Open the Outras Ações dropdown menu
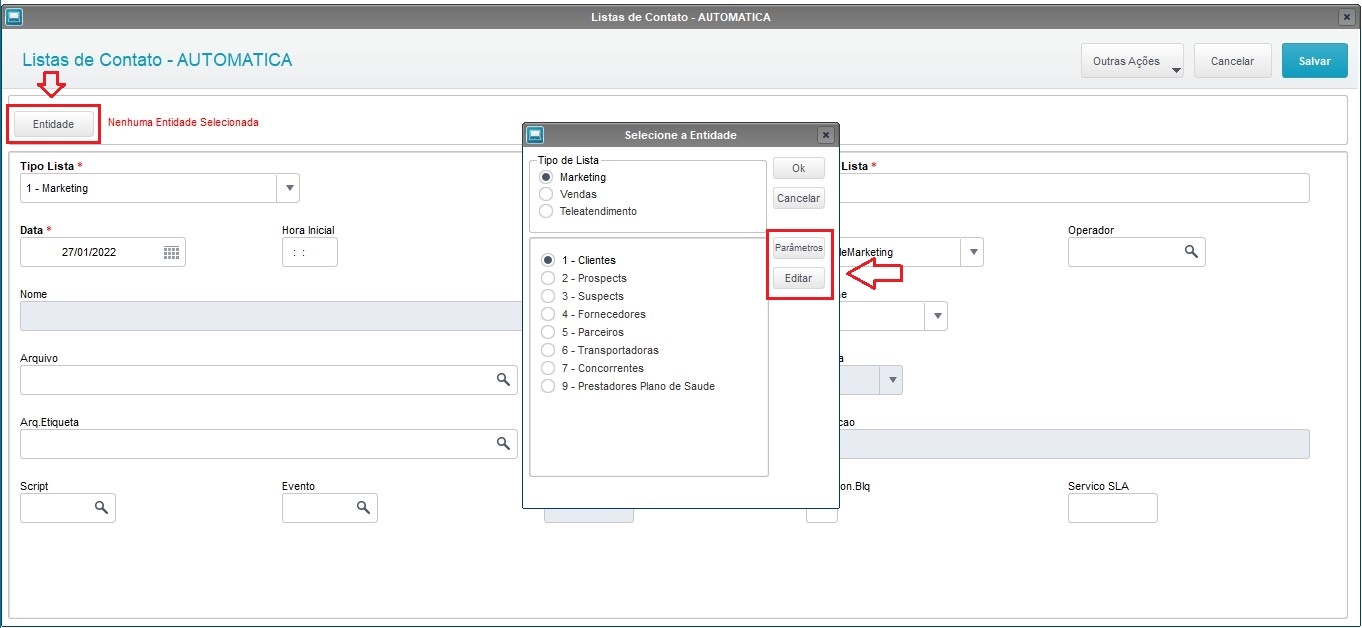 point(1132,61)
